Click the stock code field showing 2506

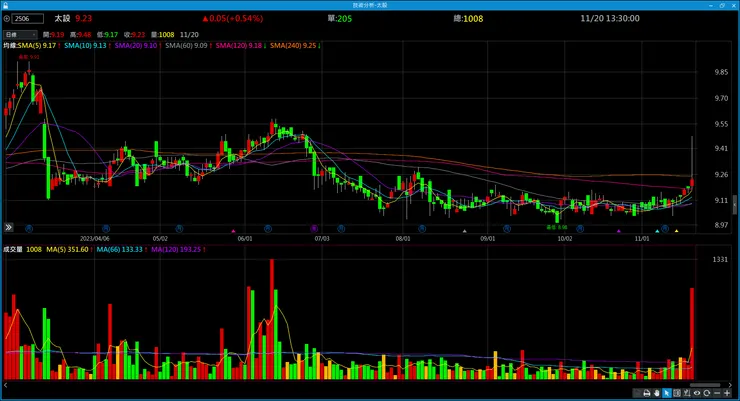(x=28, y=18)
